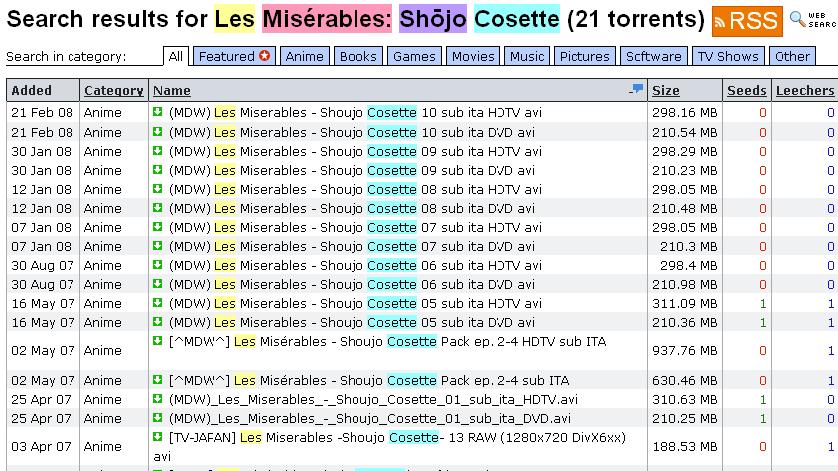Image resolution: width=838 pixels, height=471 pixels.
Task: Click green download arrow for 07 DVD
Action: point(157,245)
